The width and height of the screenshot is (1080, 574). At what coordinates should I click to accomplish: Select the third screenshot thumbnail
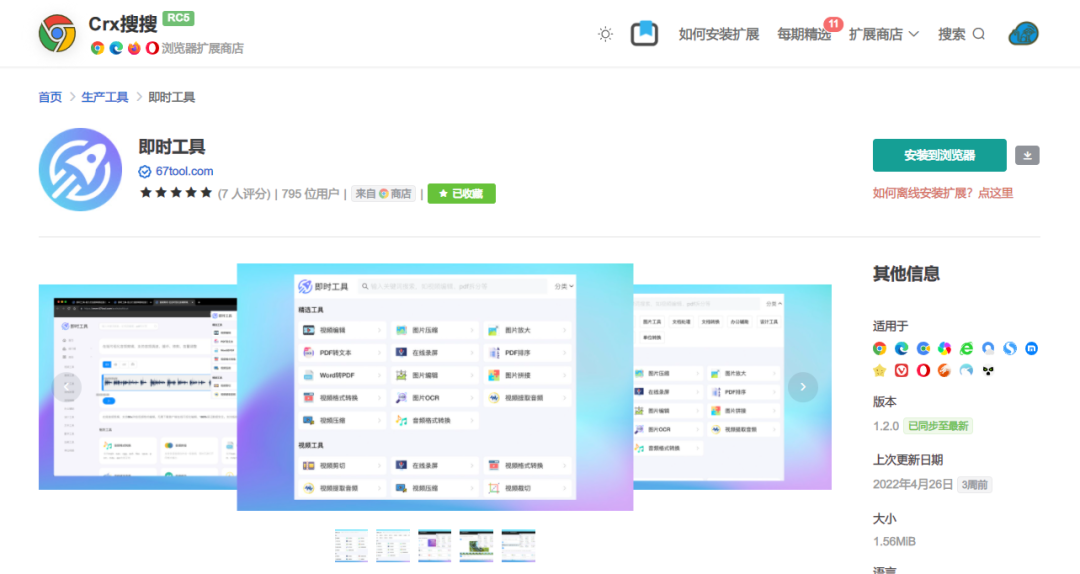click(x=435, y=545)
